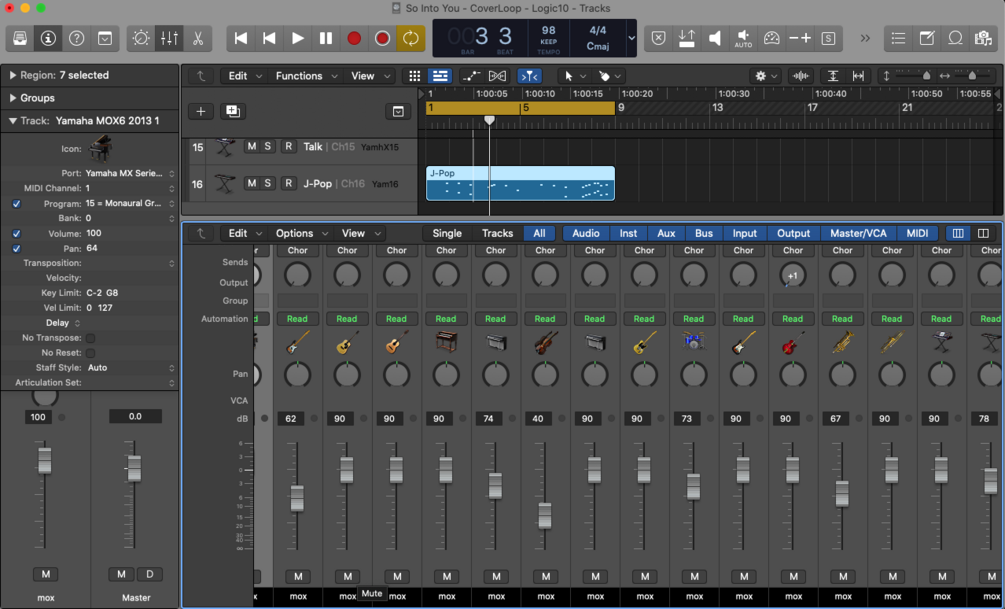Open Quick Help question mark button
The image size is (1005, 609).
point(76,38)
